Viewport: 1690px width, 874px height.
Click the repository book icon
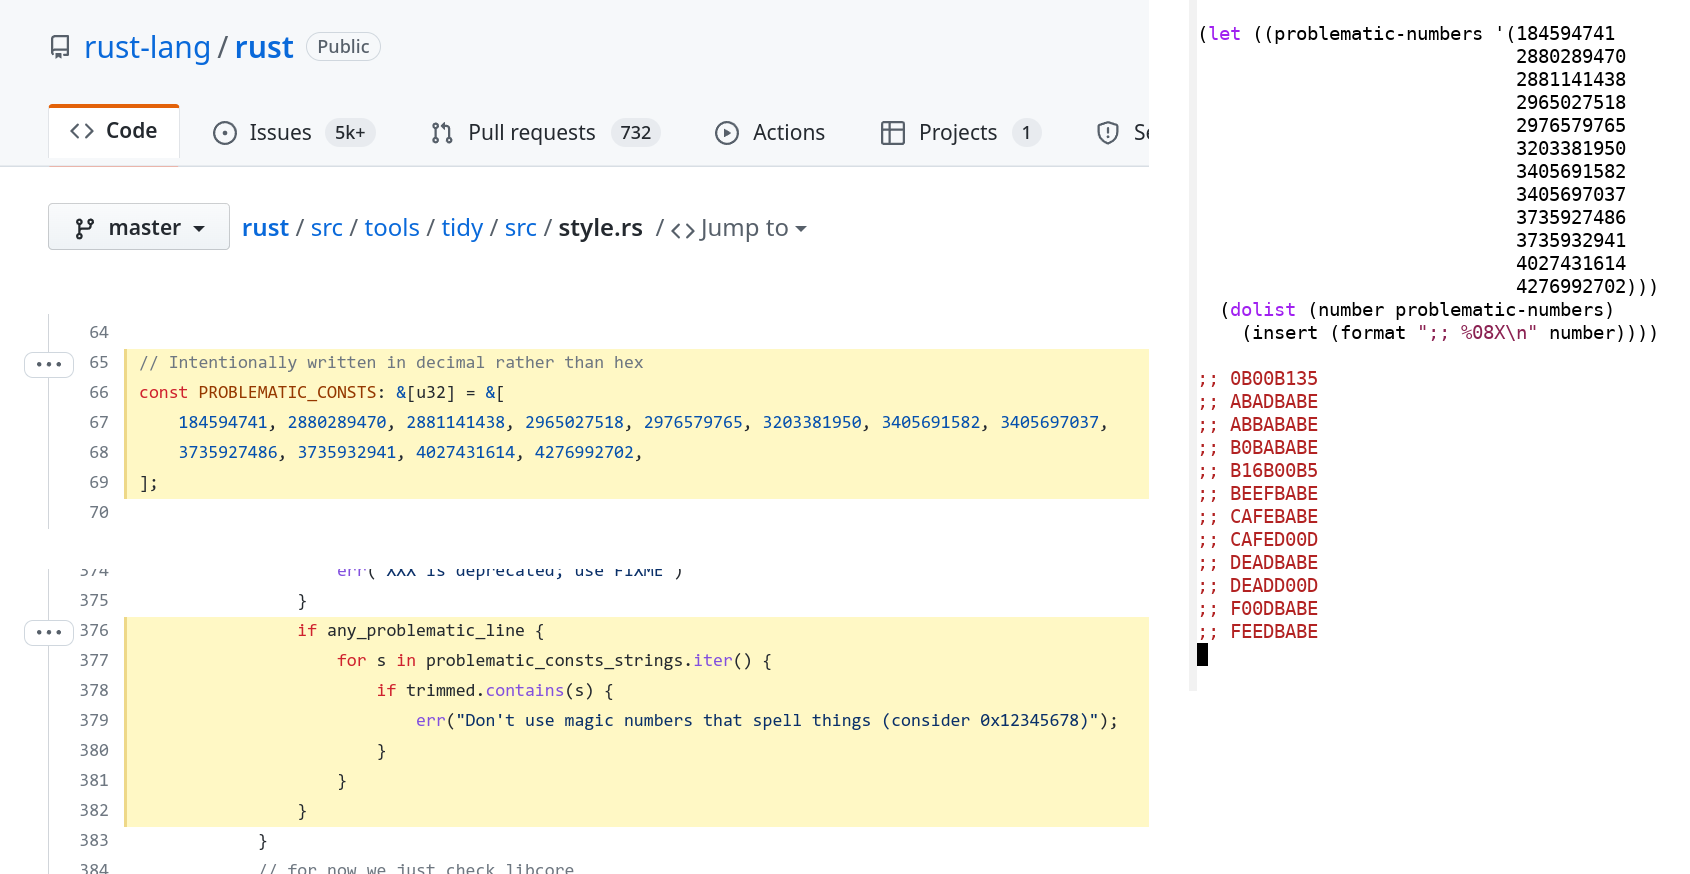pyautogui.click(x=60, y=47)
